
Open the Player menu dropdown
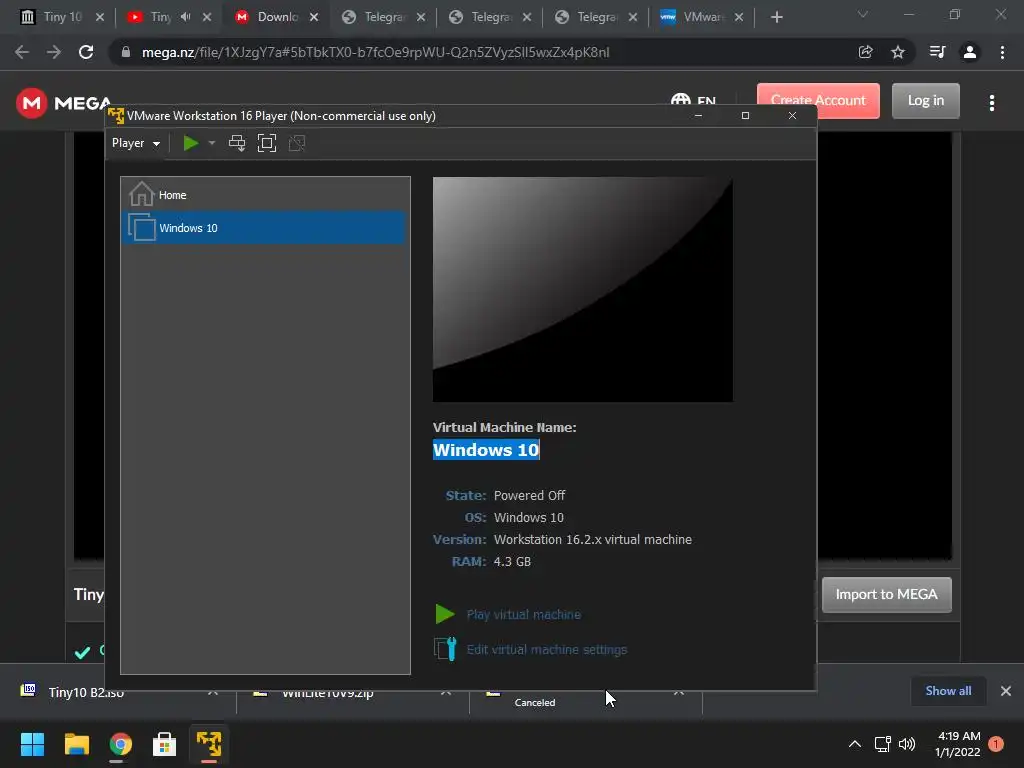136,143
